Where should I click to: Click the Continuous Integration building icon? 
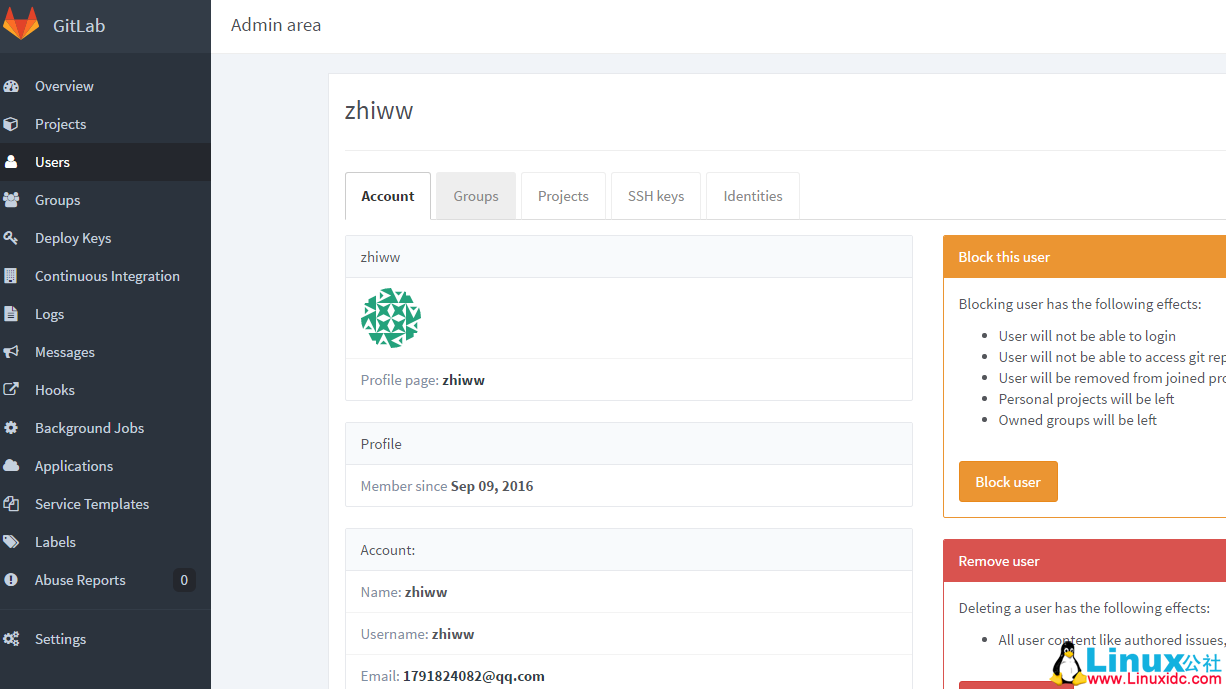(x=11, y=276)
